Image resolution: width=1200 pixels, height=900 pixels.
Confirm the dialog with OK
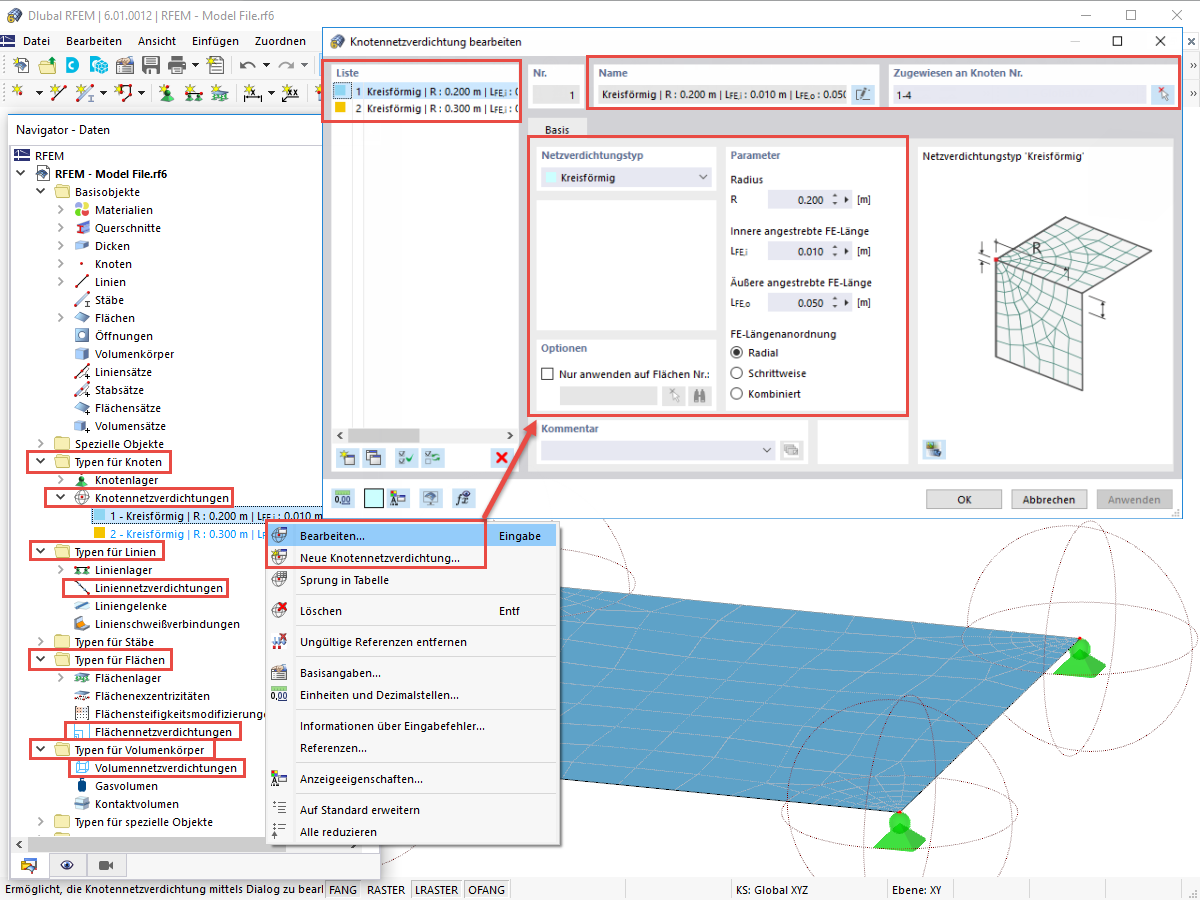pyautogui.click(x=963, y=499)
